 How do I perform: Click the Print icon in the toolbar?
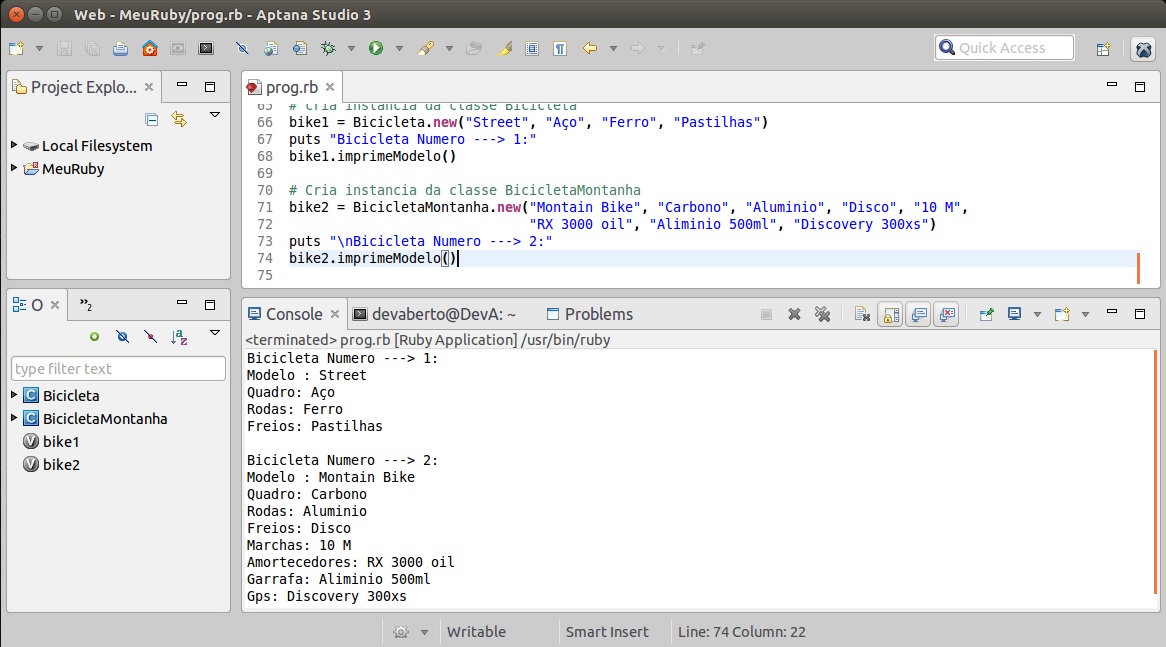point(120,48)
